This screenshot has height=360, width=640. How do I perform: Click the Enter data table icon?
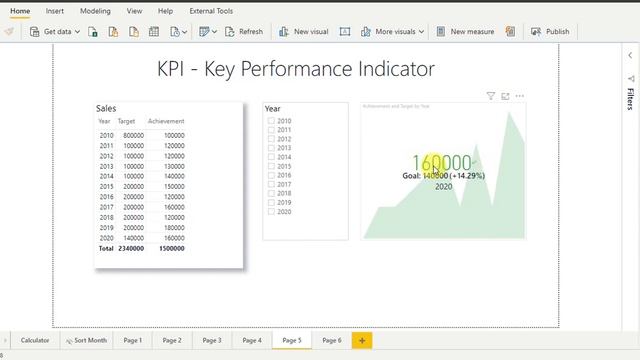click(x=154, y=31)
